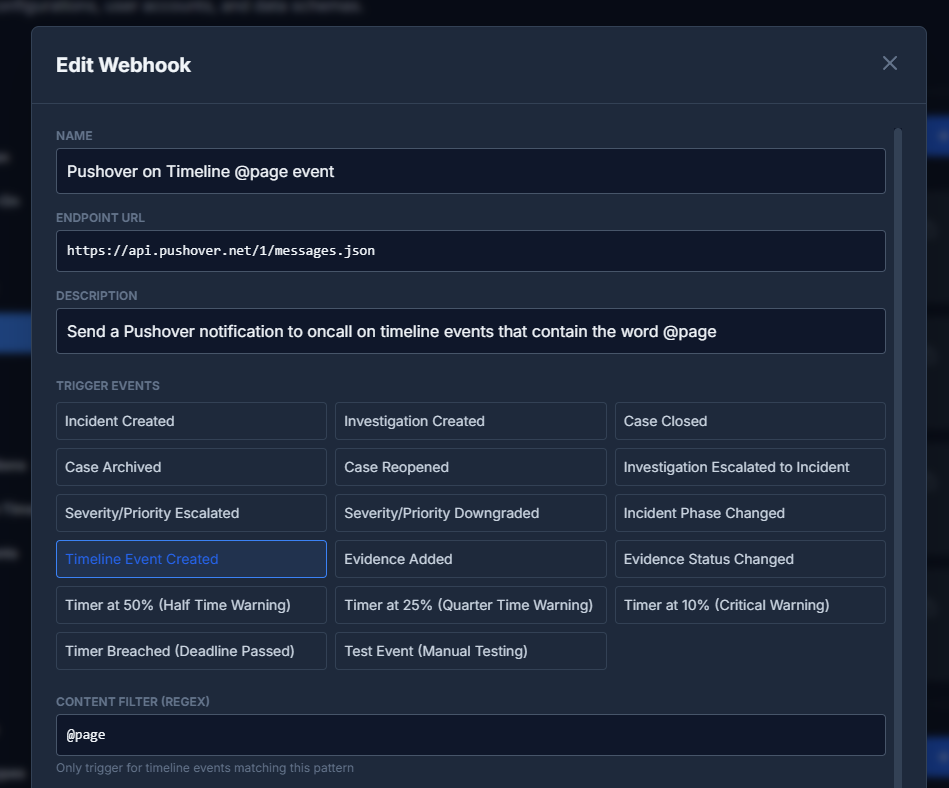This screenshot has width=949, height=788.
Task: Edit the webhook Name field
Action: 470,171
